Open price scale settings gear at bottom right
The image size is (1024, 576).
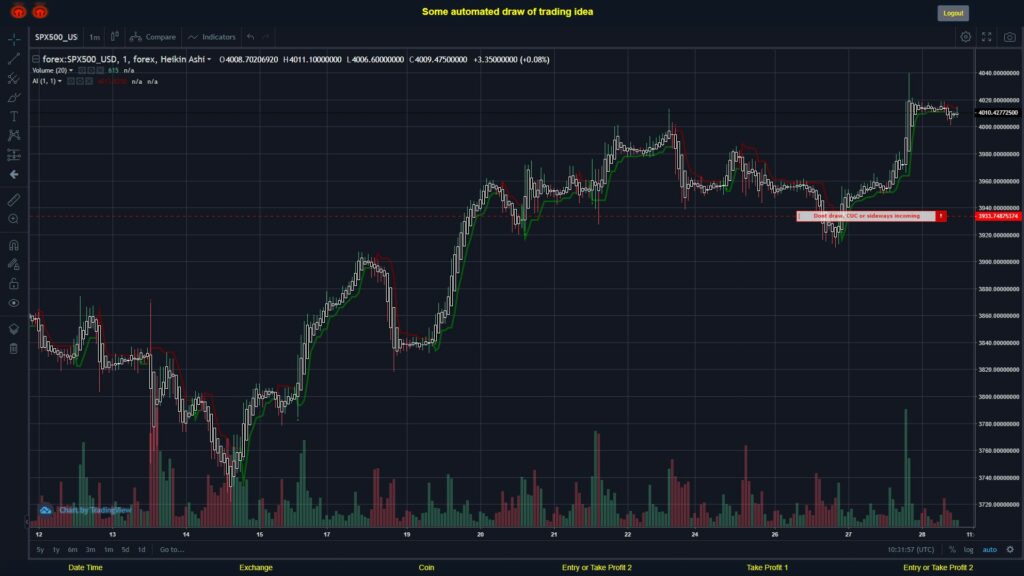tap(1010, 550)
